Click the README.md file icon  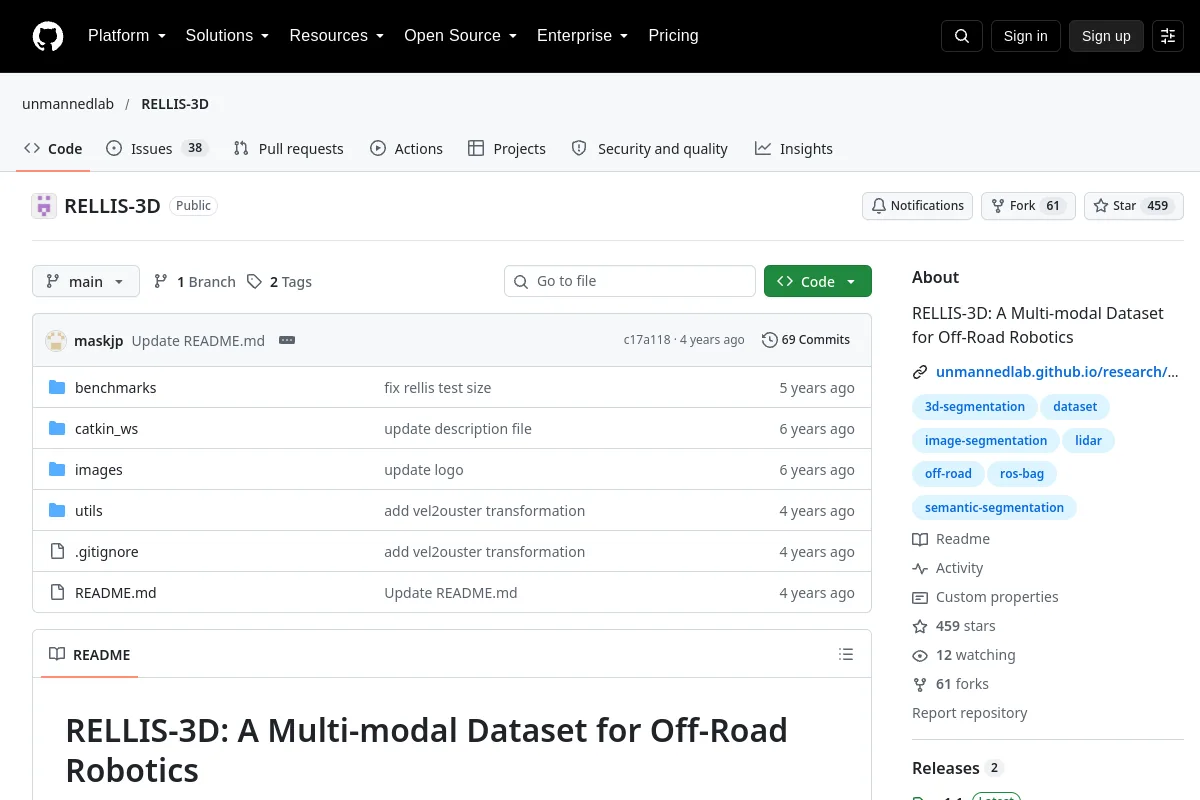pos(57,593)
